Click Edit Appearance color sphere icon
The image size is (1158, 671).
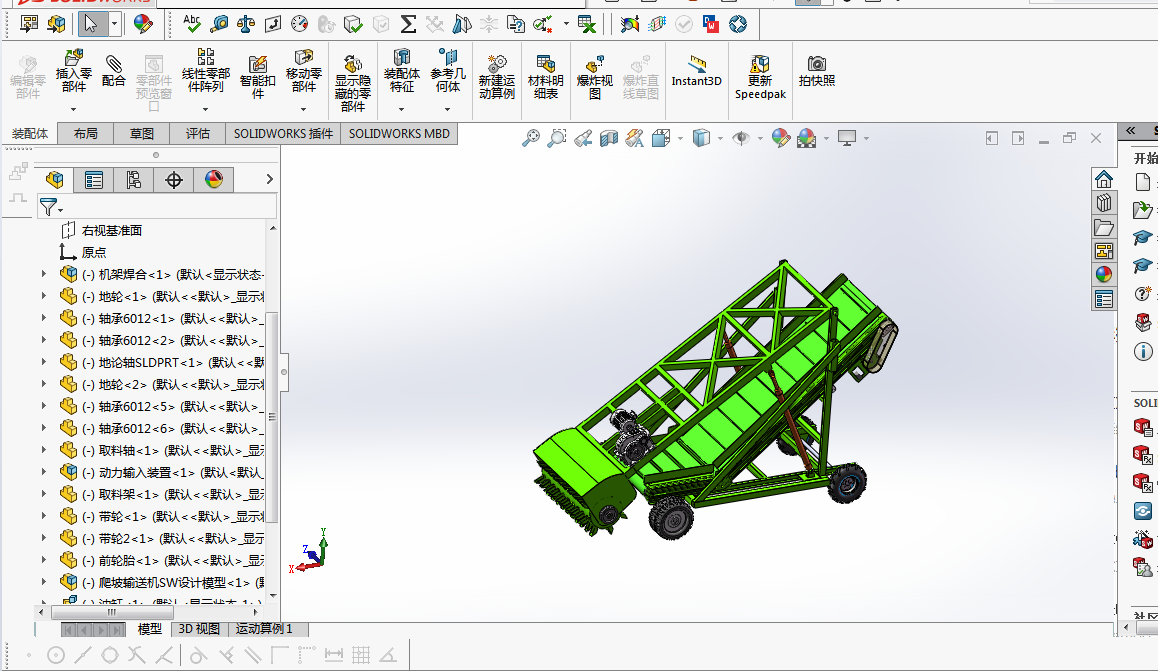(x=781, y=138)
